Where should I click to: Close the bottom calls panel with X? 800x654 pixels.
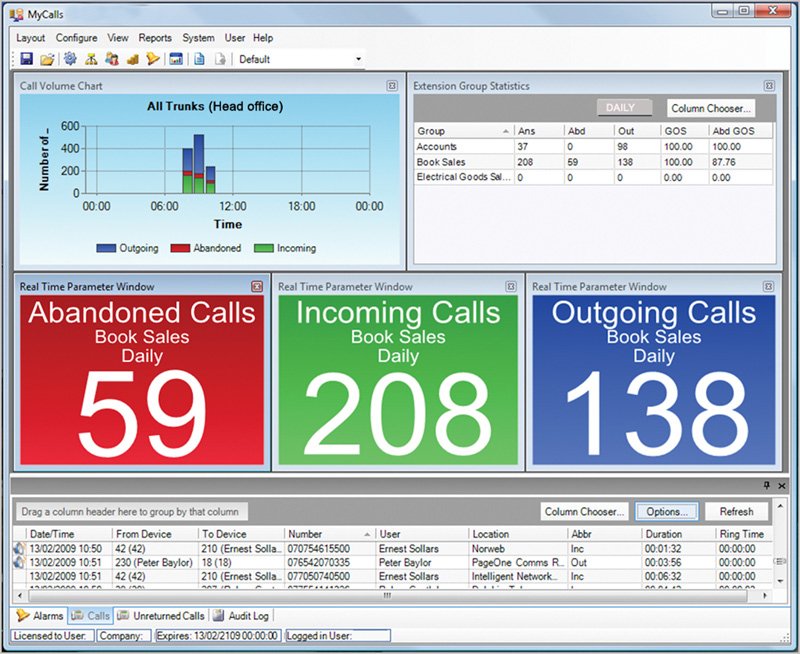(782, 486)
